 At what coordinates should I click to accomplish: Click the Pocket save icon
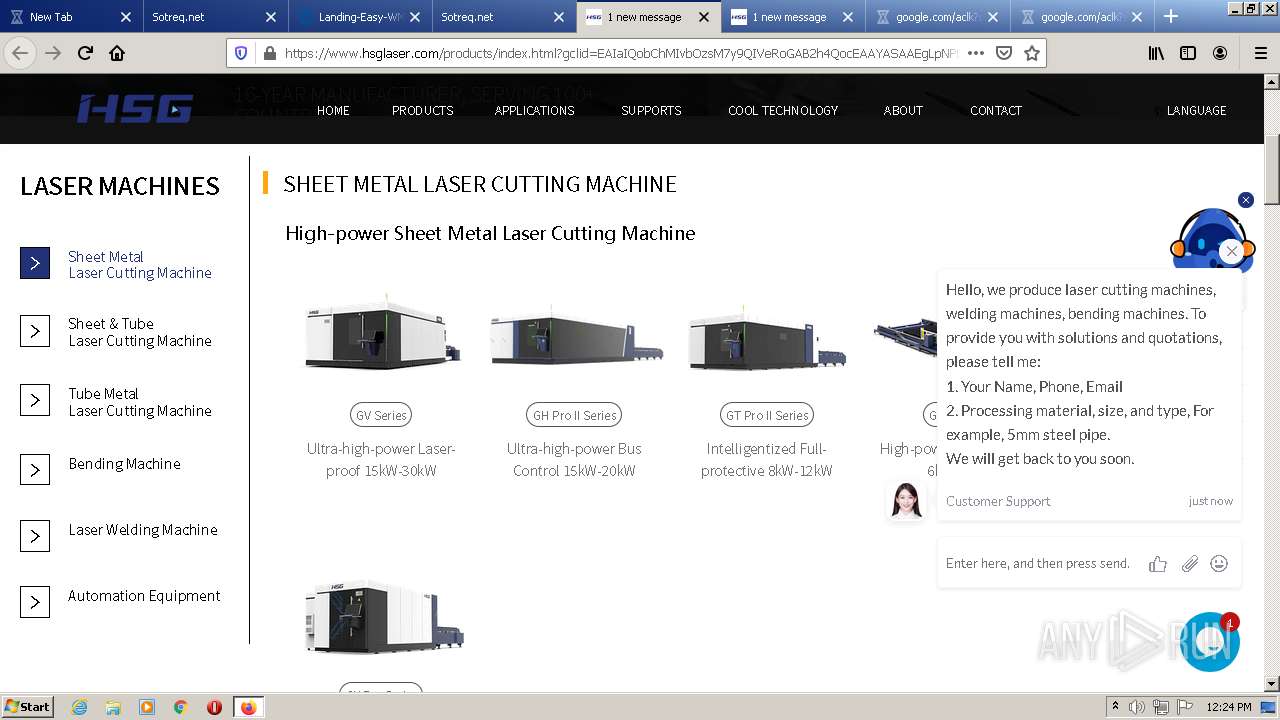1004,53
